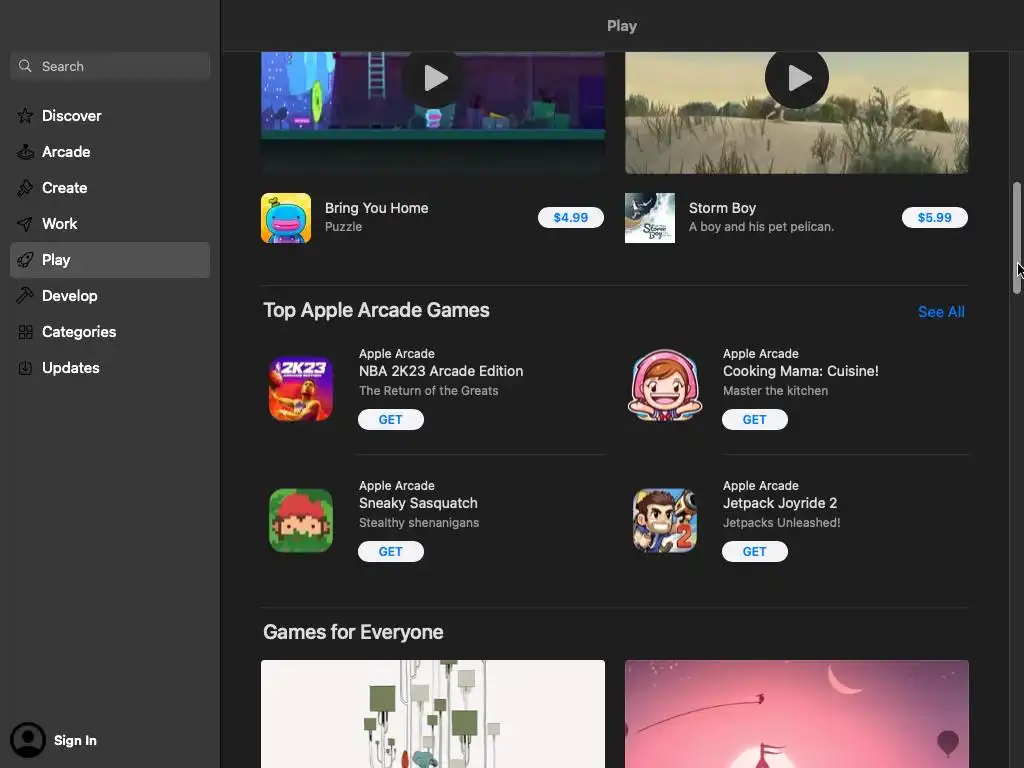Play the Bring You Home preview video

coord(433,78)
